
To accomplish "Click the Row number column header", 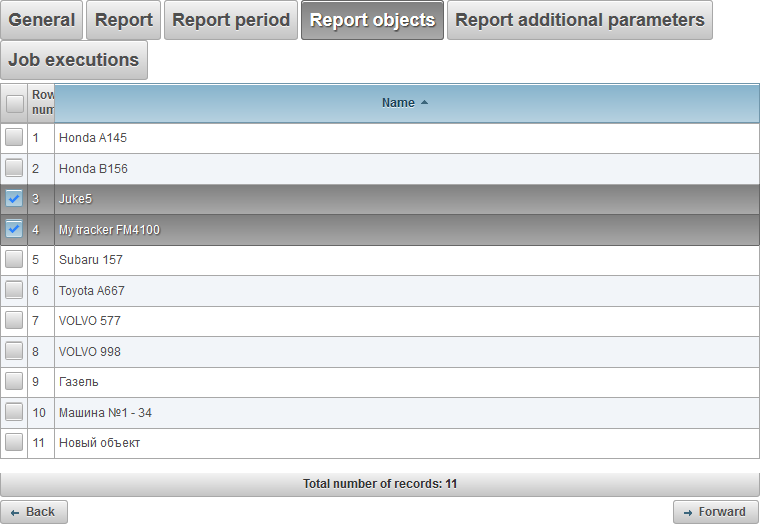I will [42, 103].
